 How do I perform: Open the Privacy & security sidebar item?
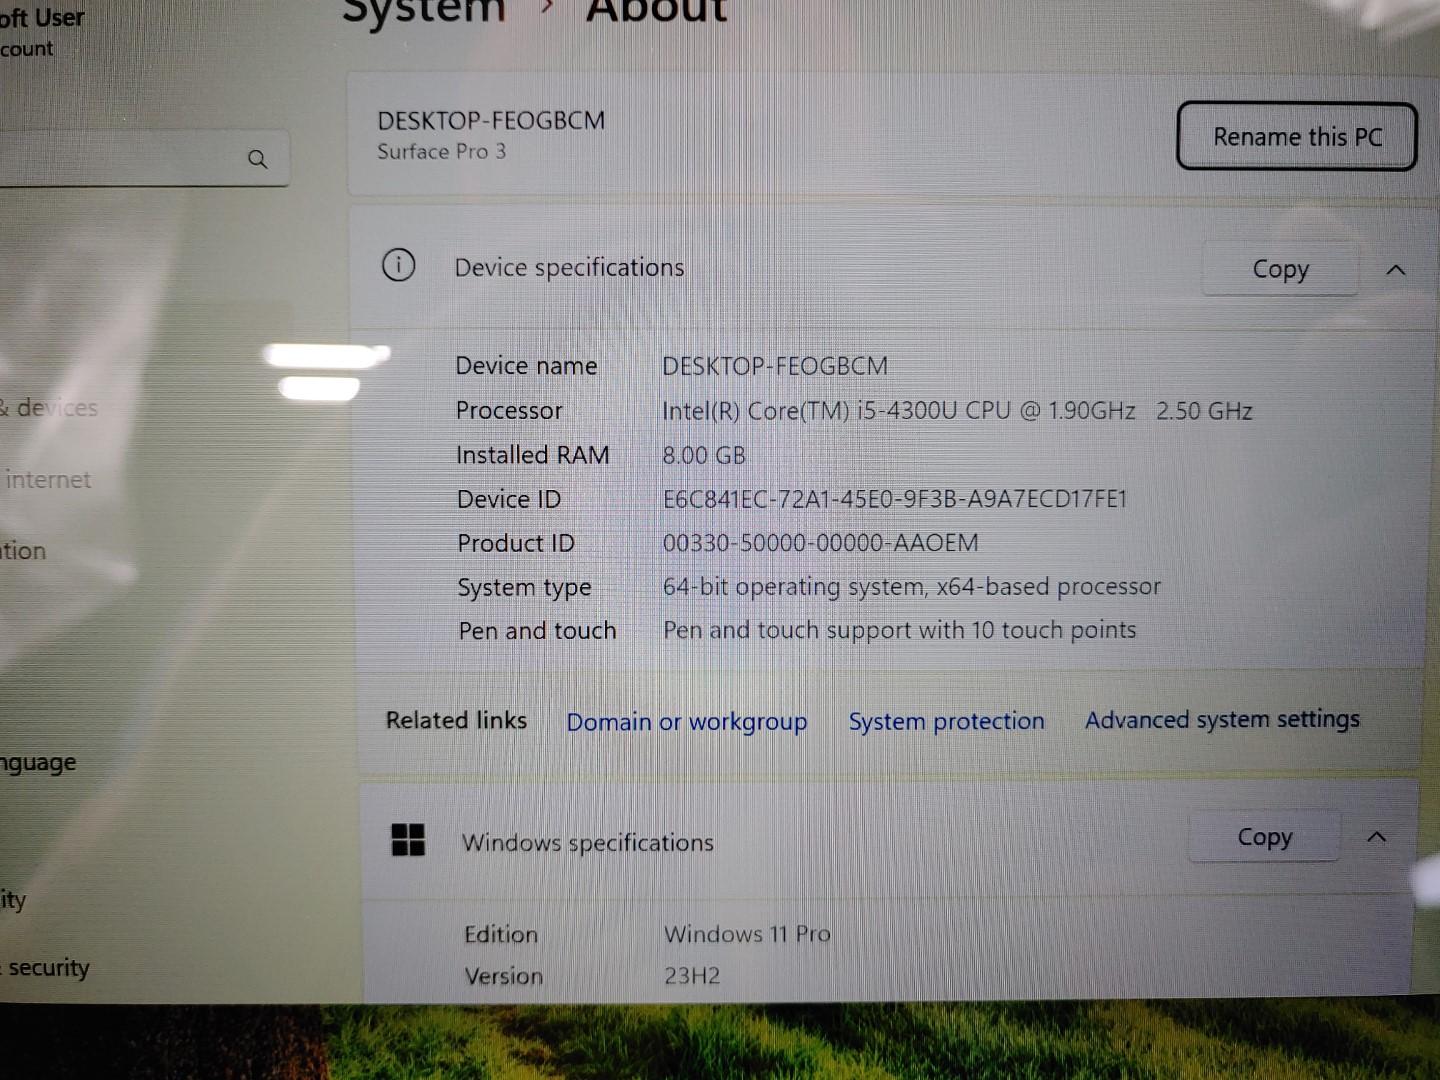45,968
